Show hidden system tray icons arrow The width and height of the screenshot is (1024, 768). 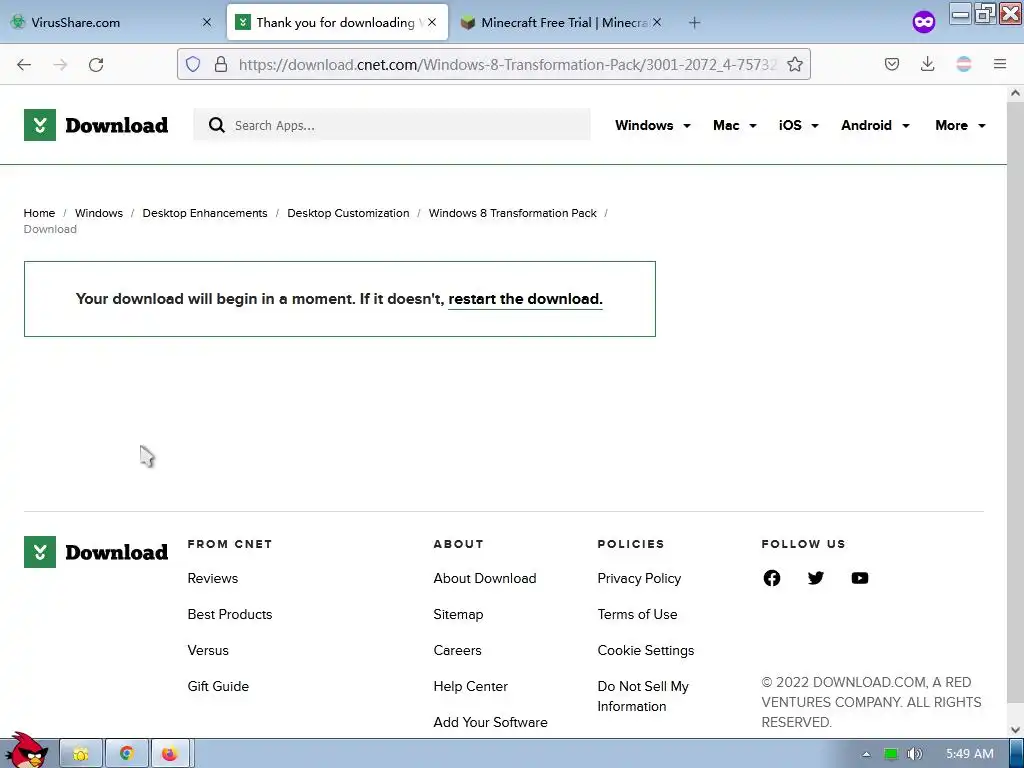[866, 754]
